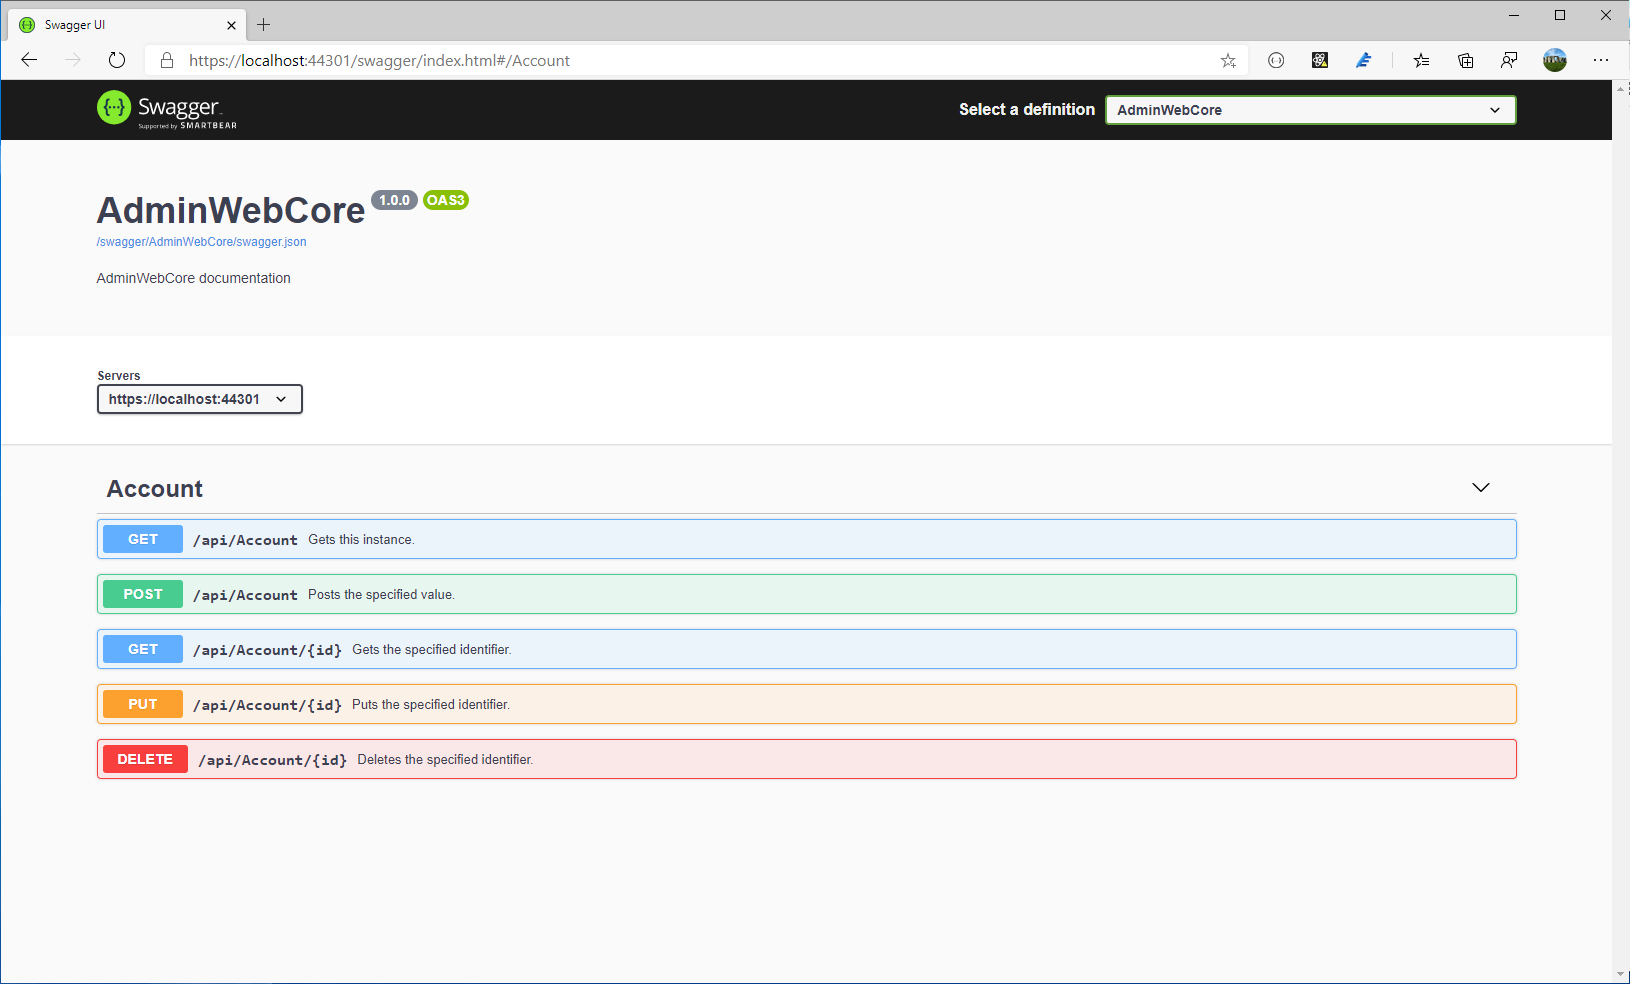1630x984 pixels.
Task: Expand GET /api/Account/{id} operation
Action: click(807, 649)
